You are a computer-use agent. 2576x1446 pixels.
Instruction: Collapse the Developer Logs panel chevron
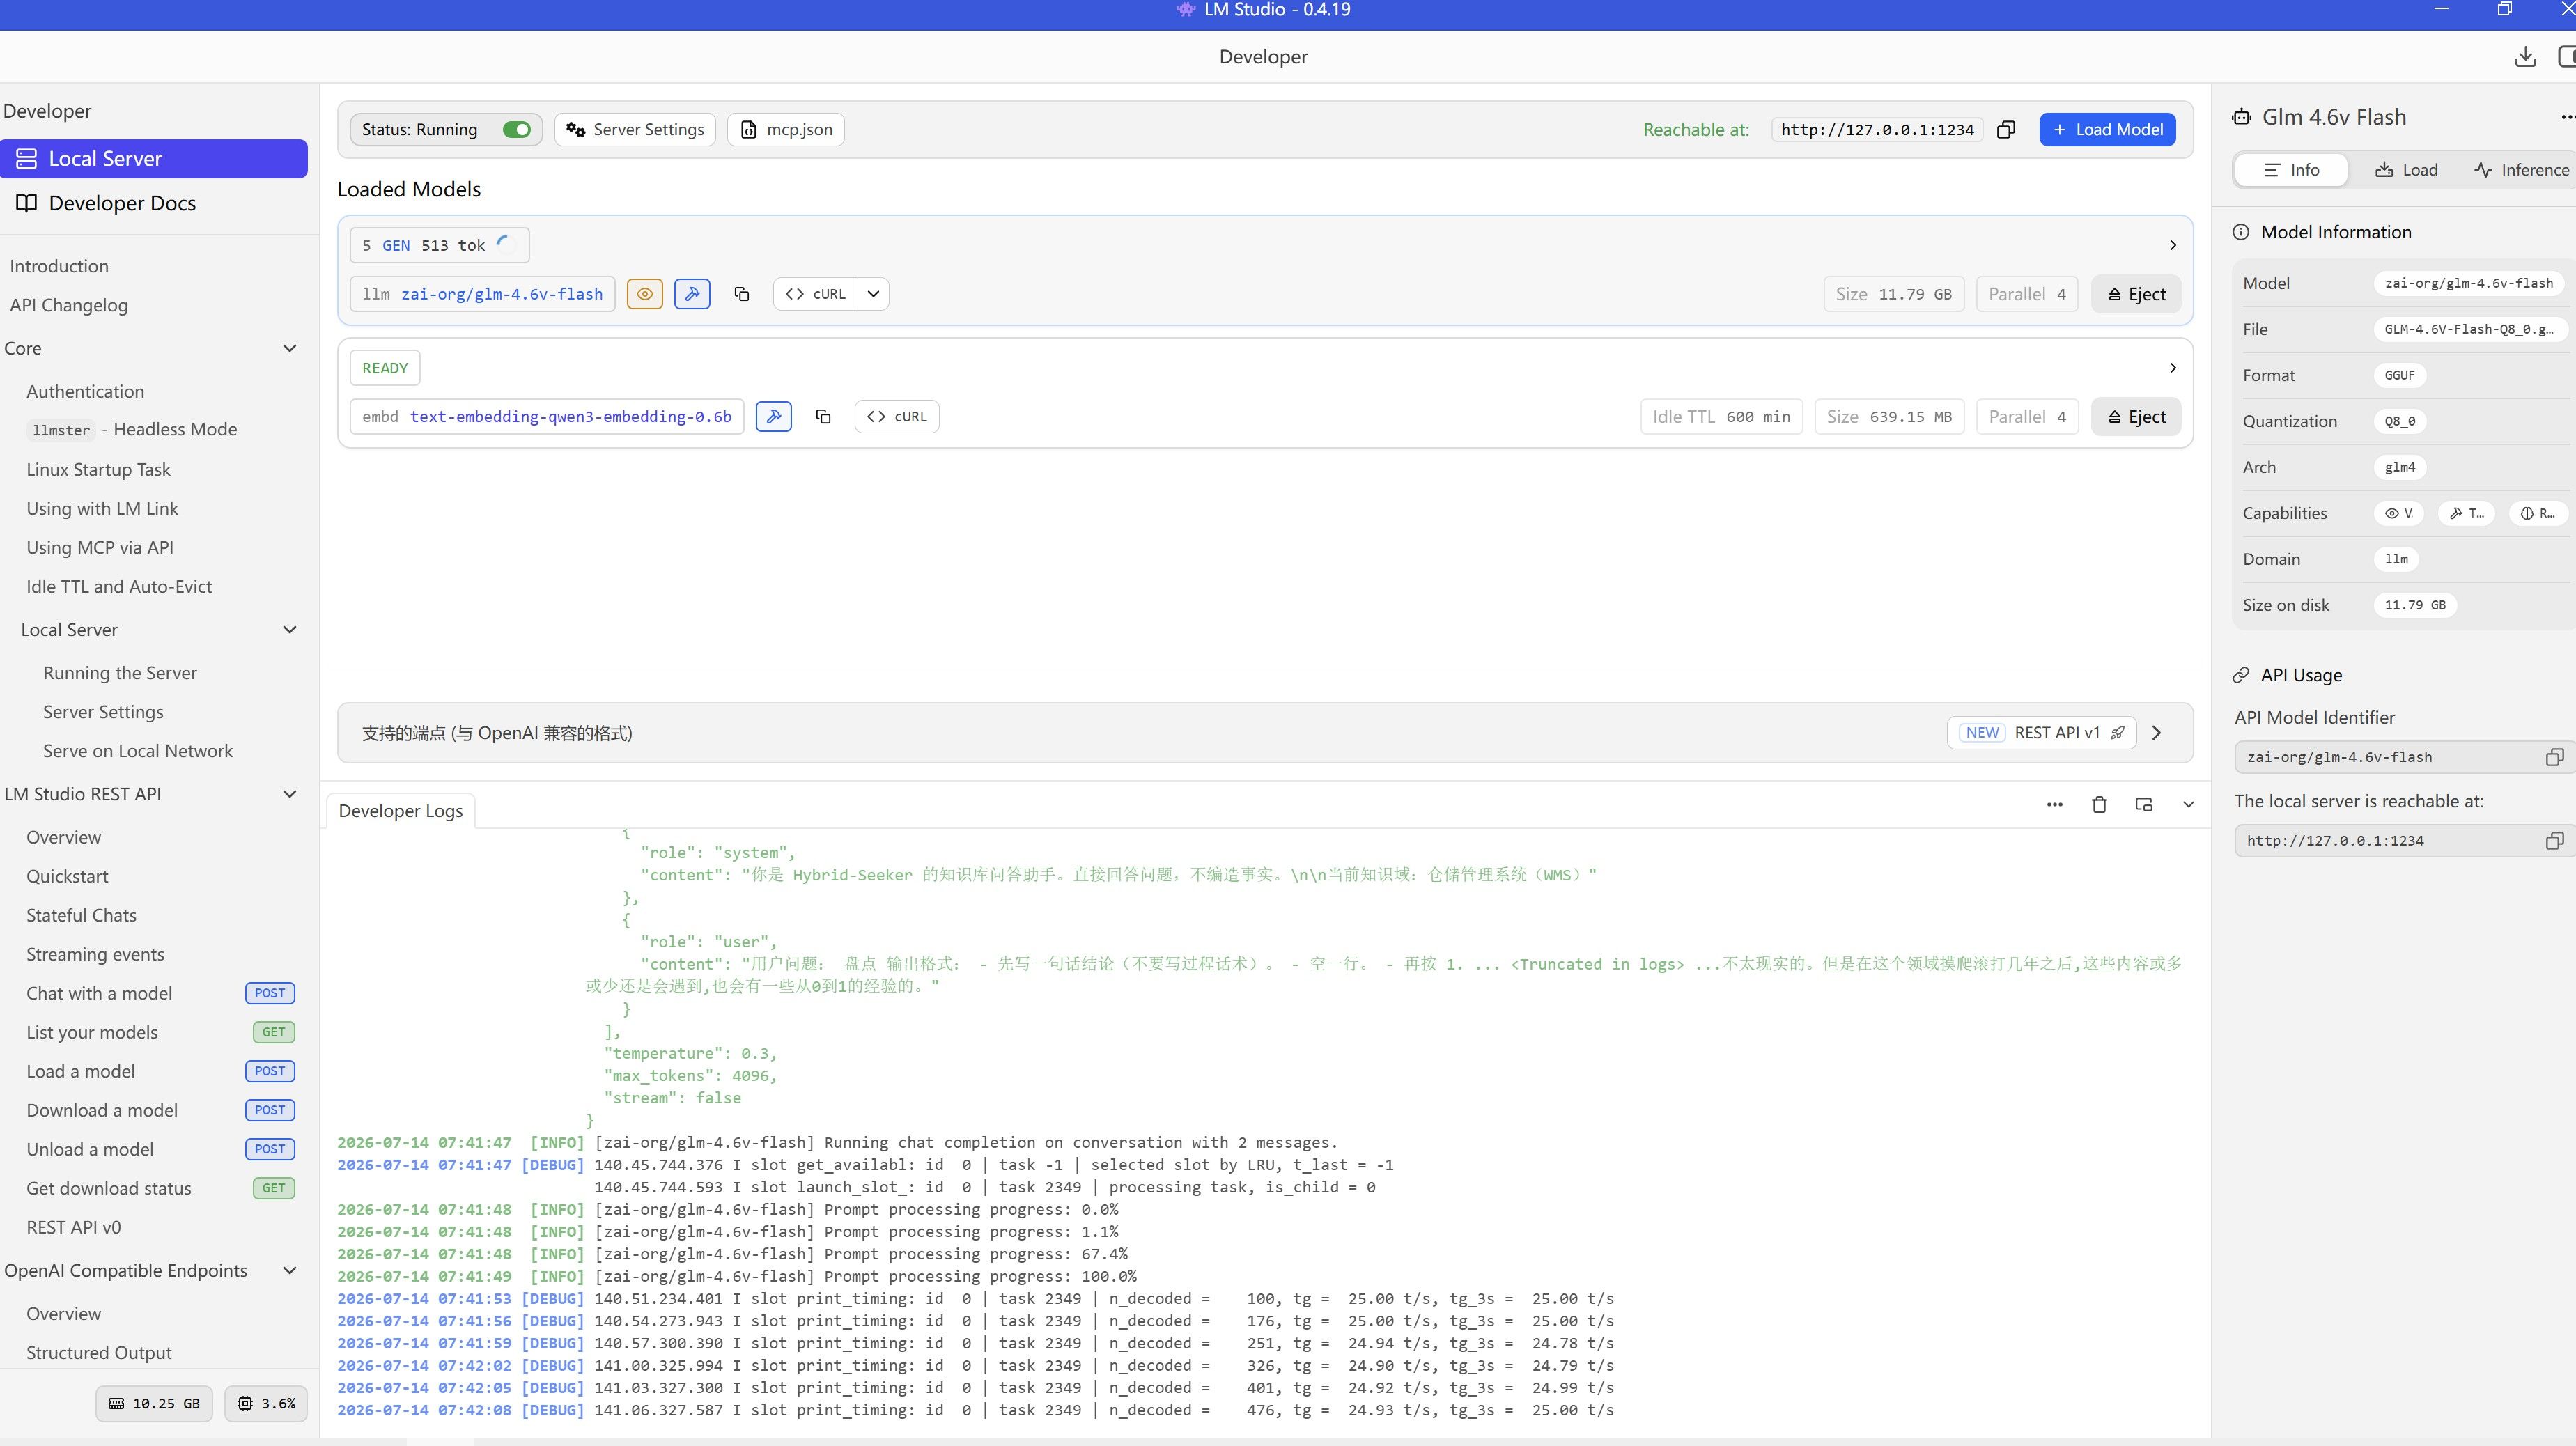tap(2188, 805)
